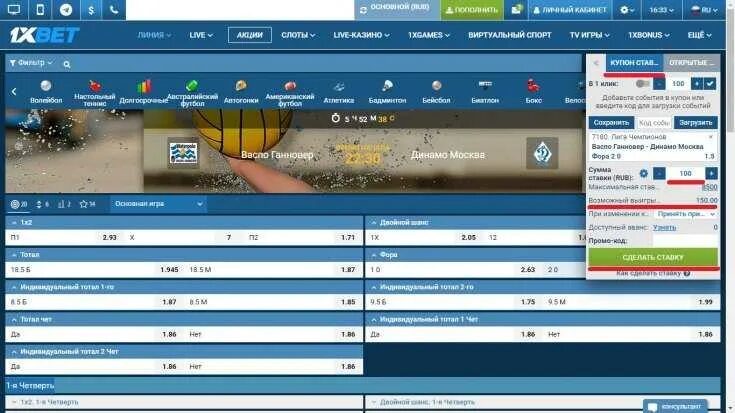Image resolution: width=735 pixels, height=413 pixels.
Task: Click Загрузить events button
Action: [696, 122]
